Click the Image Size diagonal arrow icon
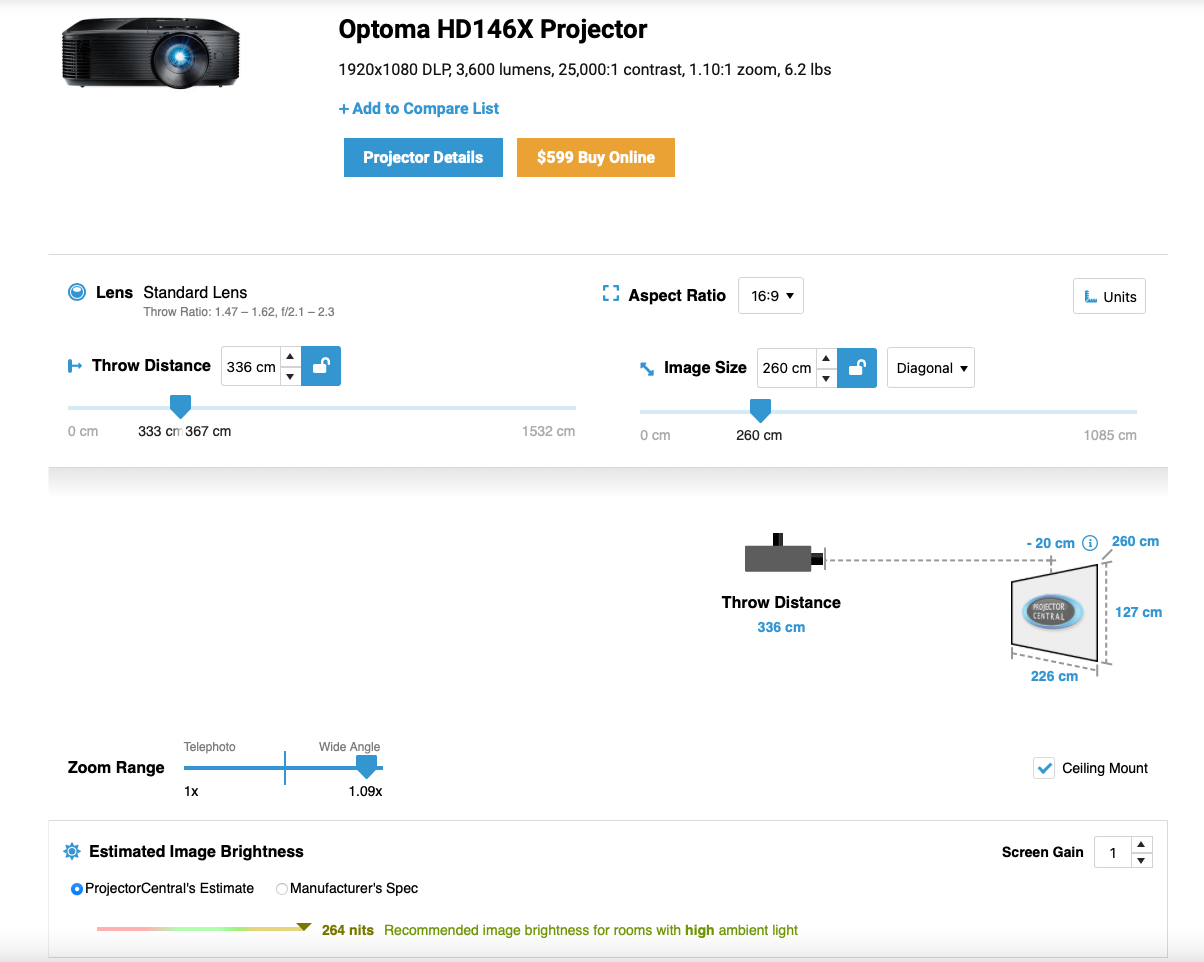Screen dimensions: 1204x962 pos(647,369)
